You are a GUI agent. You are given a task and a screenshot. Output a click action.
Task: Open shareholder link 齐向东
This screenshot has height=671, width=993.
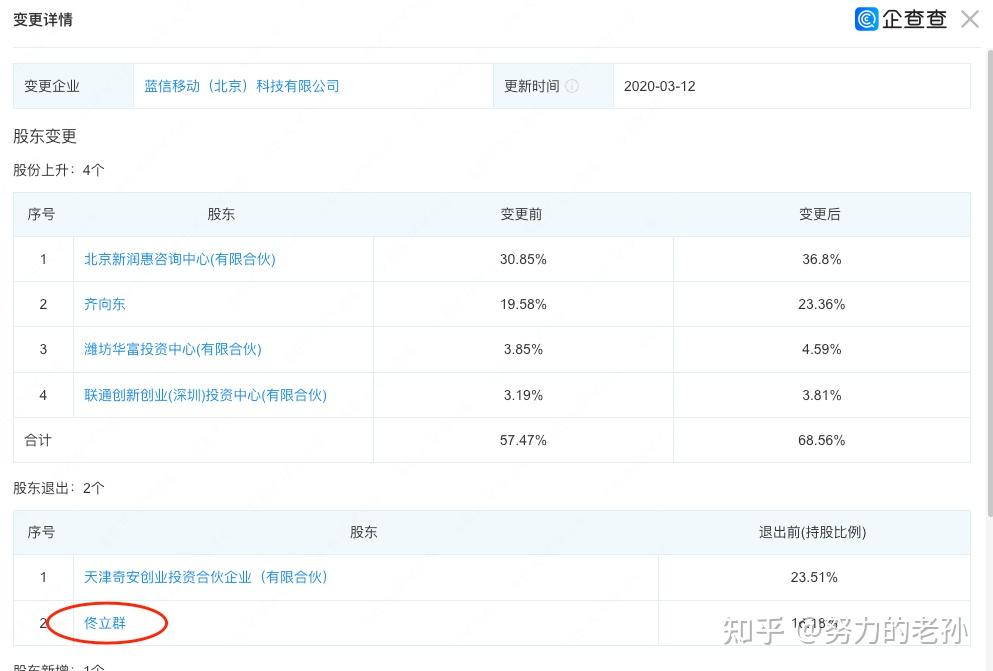[x=104, y=304]
